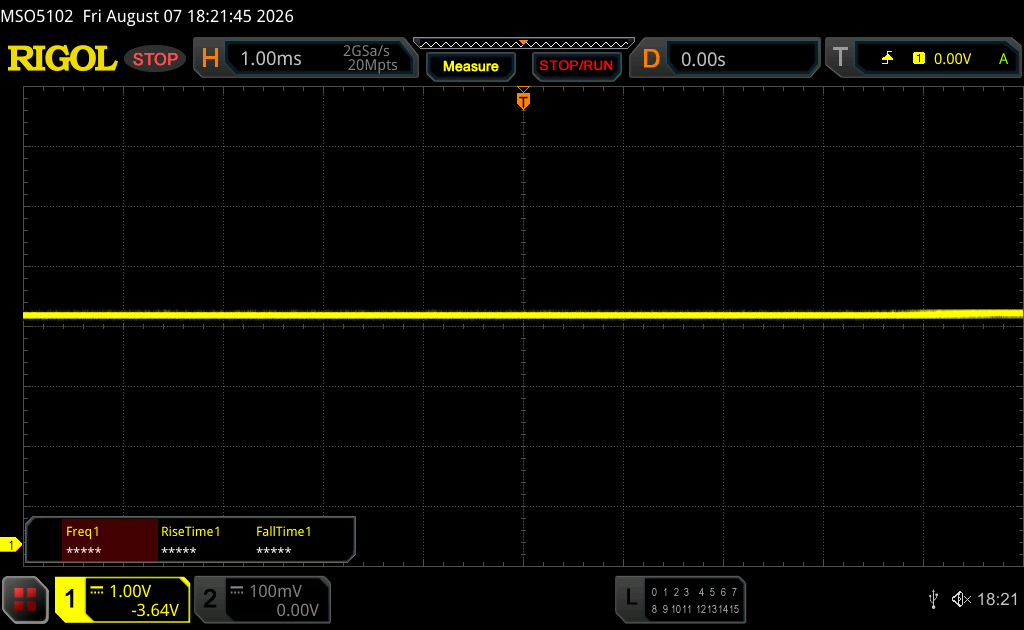Open the delay D 0.00s settings
The image size is (1024, 630).
click(724, 58)
